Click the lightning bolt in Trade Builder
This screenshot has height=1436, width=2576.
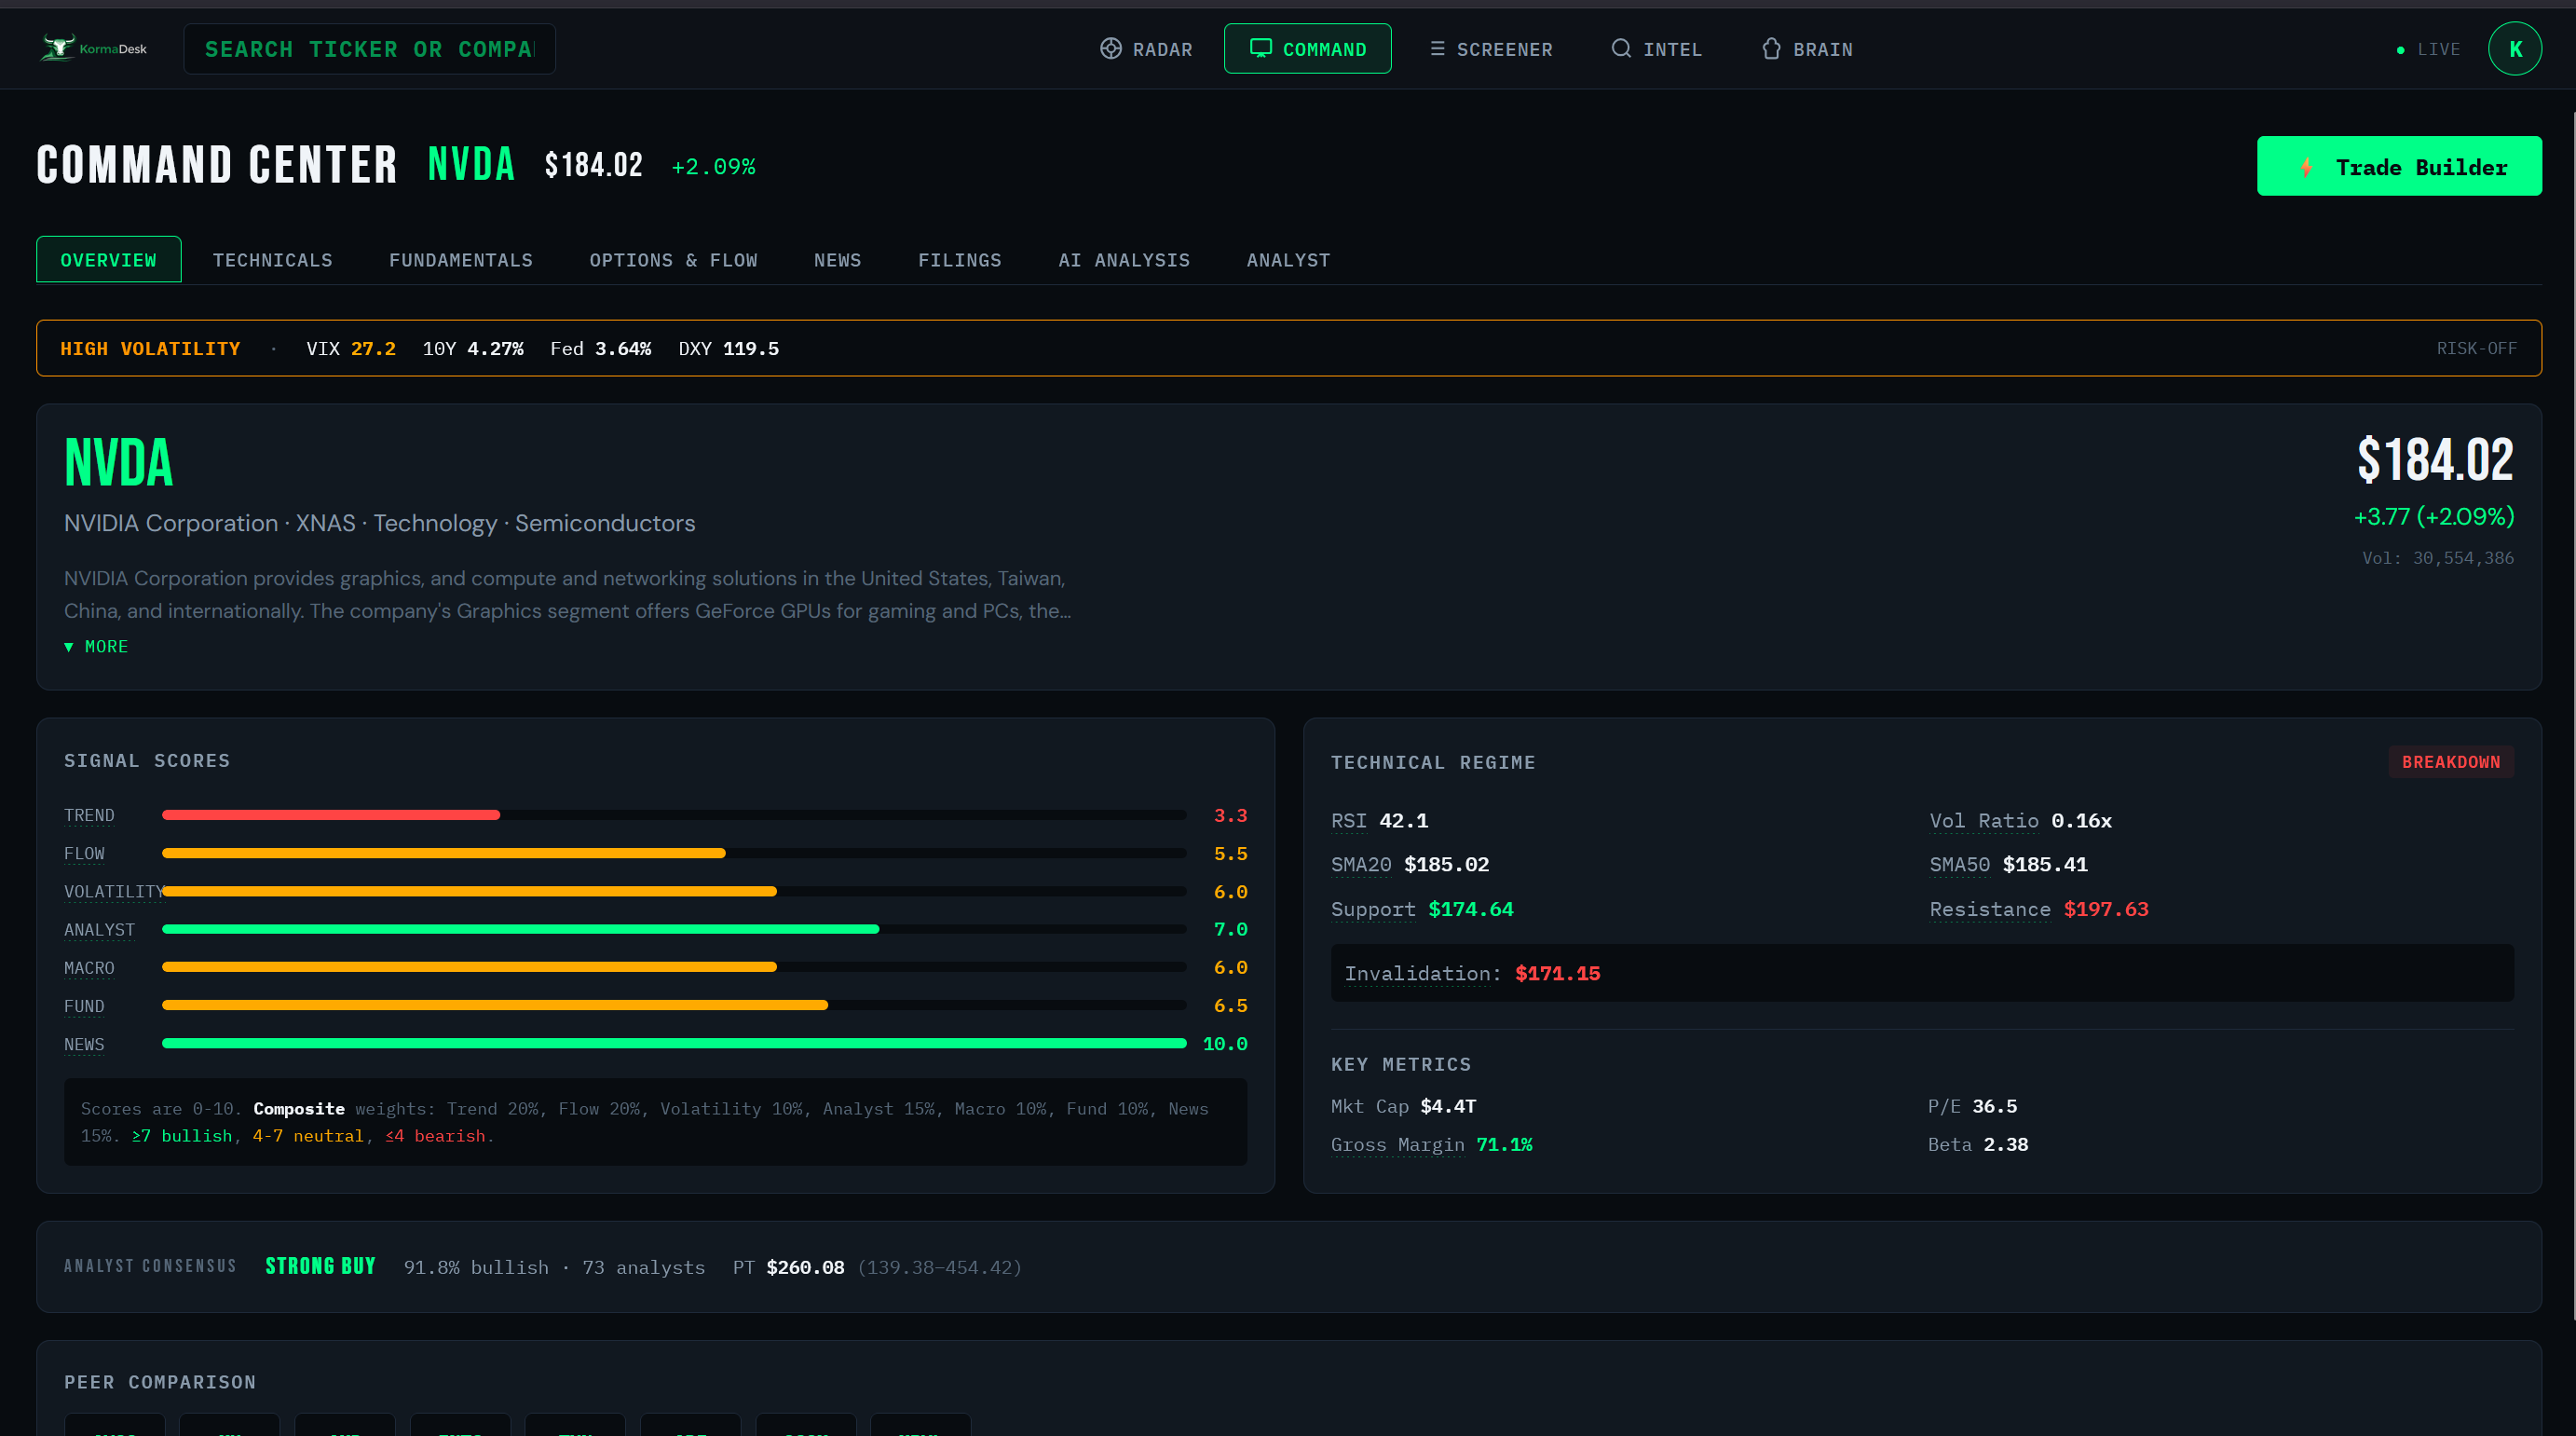pos(2306,167)
